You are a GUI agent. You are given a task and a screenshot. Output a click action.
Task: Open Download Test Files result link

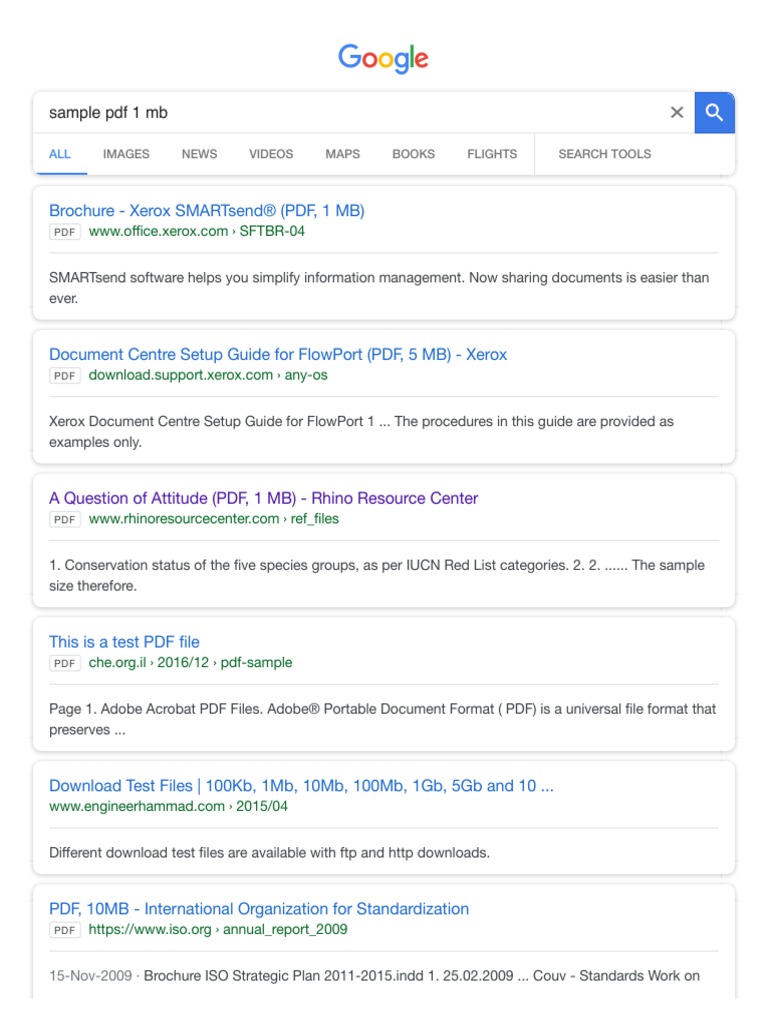point(301,786)
